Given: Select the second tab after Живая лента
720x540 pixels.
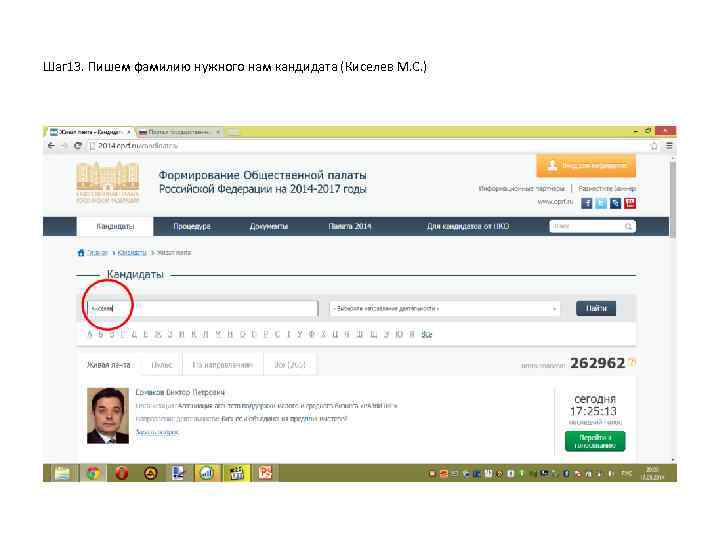Looking at the screenshot, I should (162, 365).
